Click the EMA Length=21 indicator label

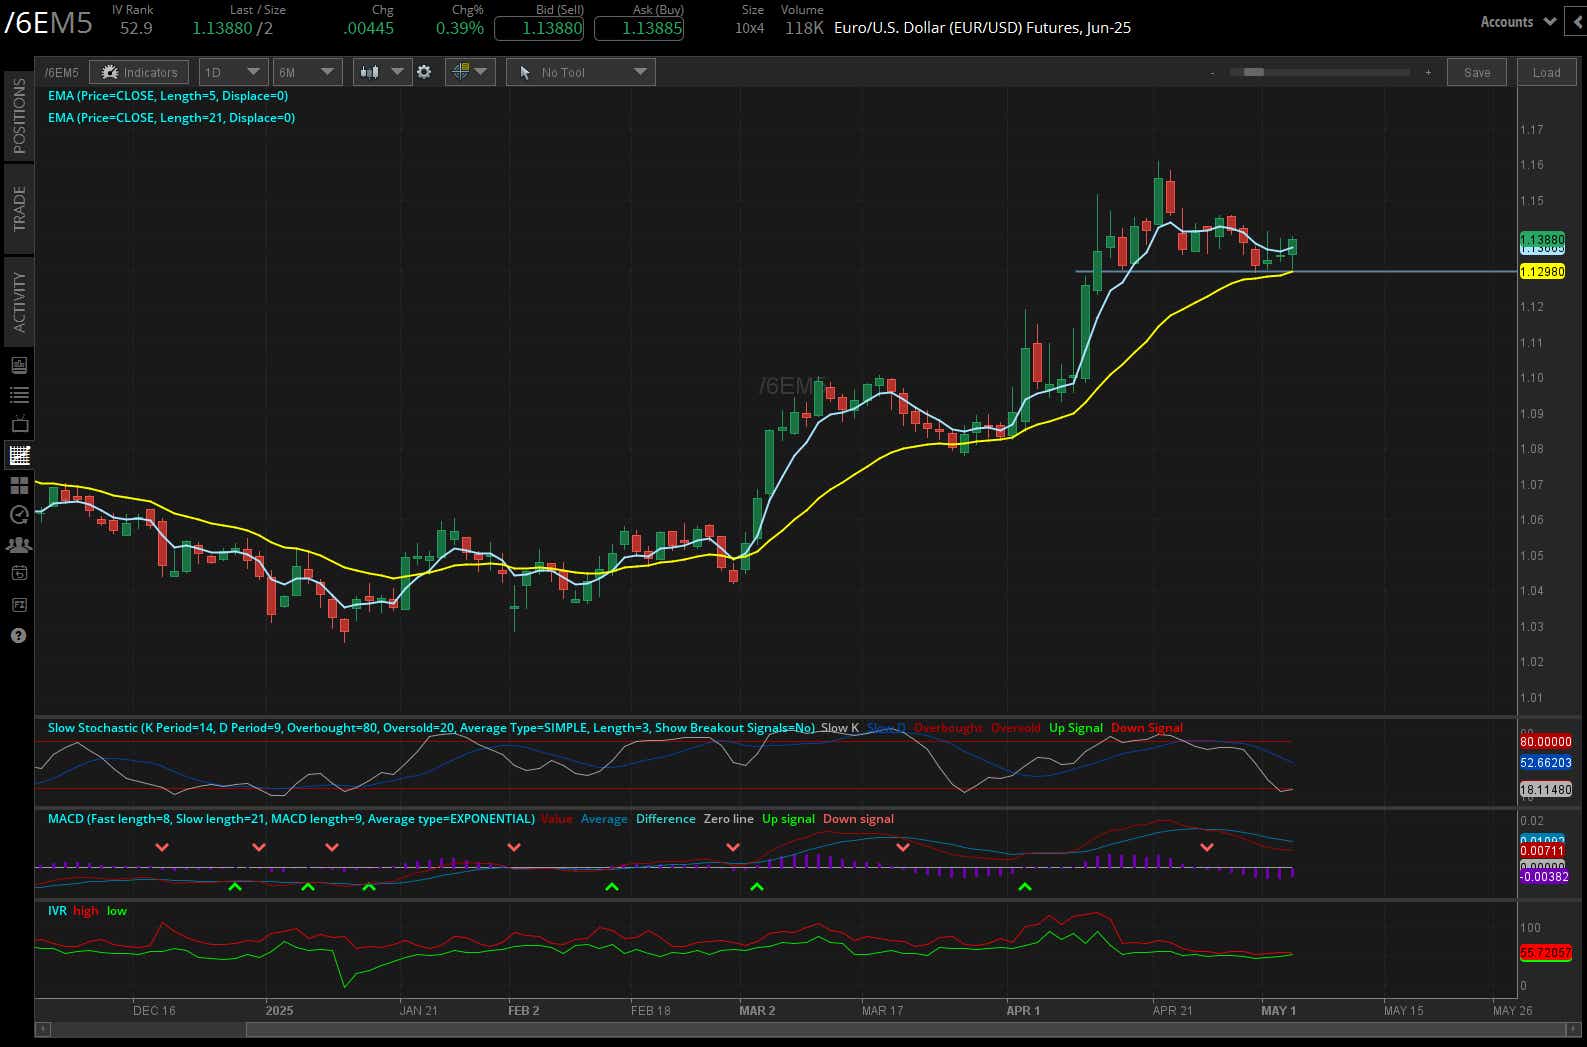tap(172, 118)
